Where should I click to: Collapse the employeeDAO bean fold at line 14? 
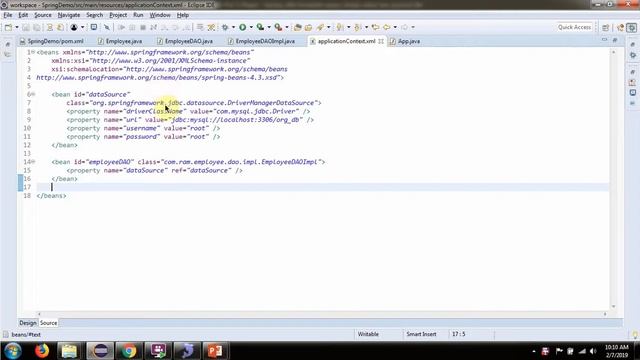[33, 162]
